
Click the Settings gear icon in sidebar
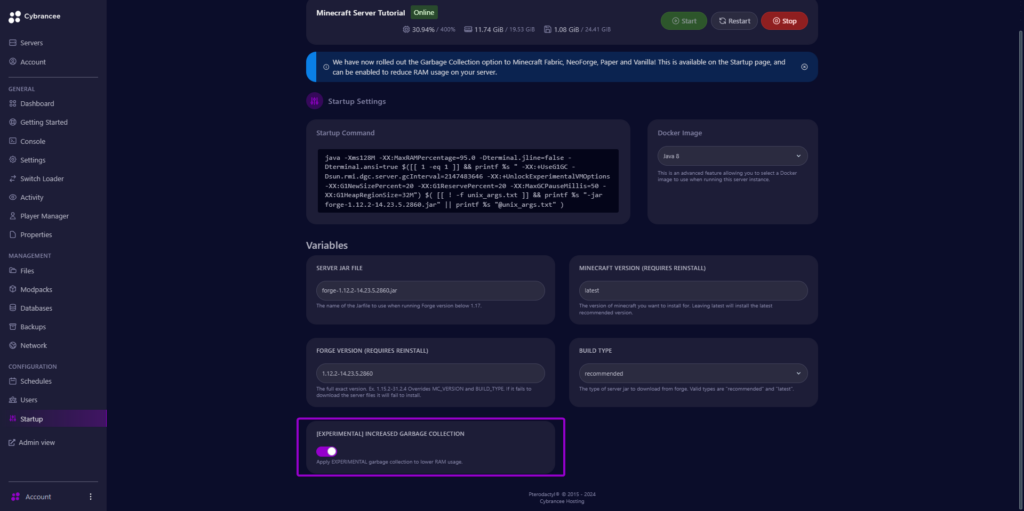coord(13,159)
